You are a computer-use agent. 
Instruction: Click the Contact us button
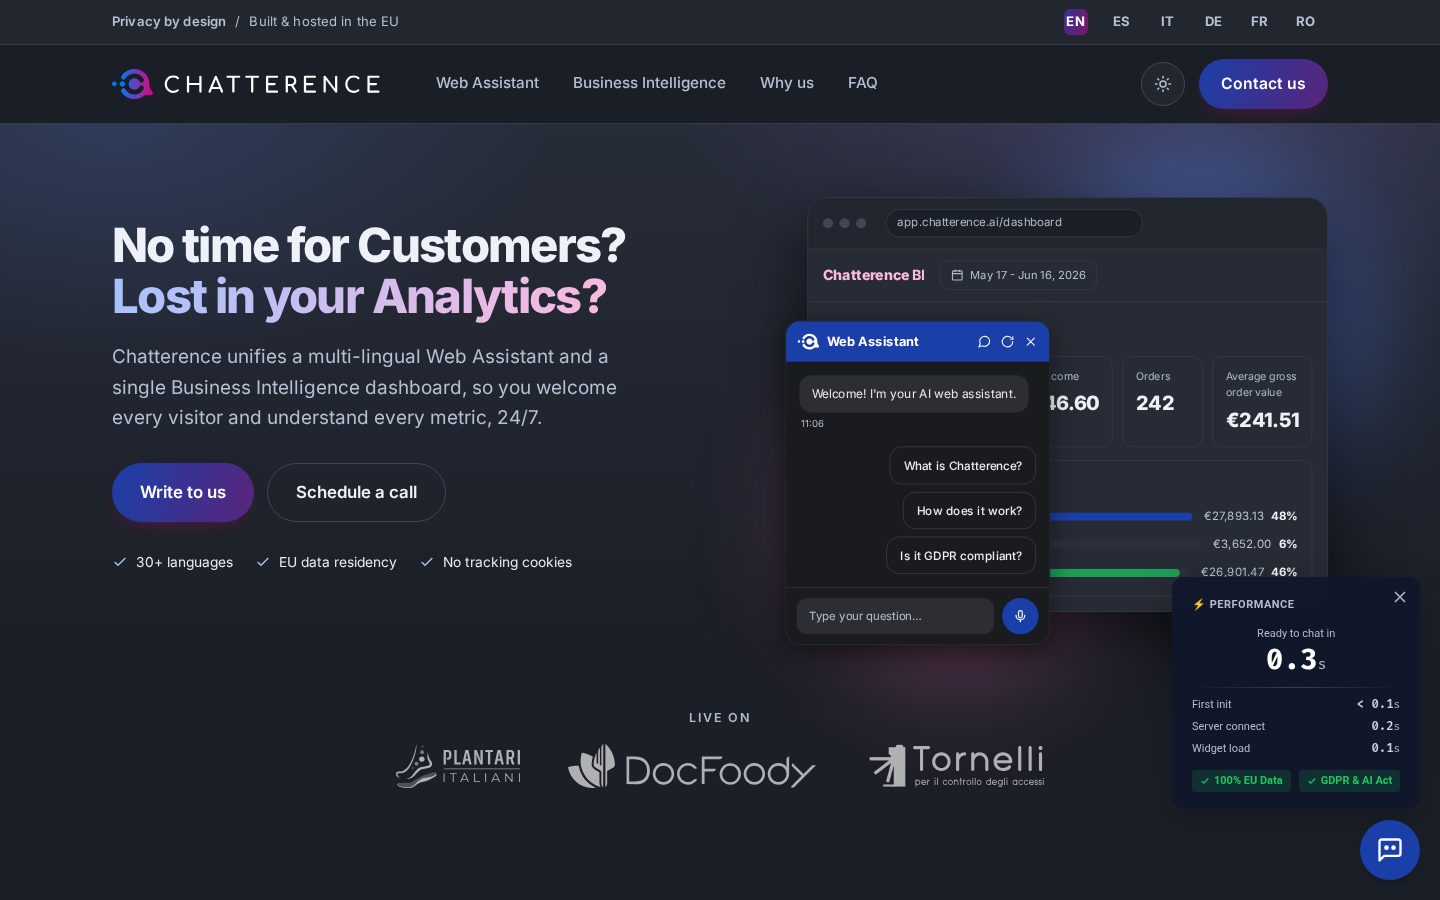click(1263, 84)
